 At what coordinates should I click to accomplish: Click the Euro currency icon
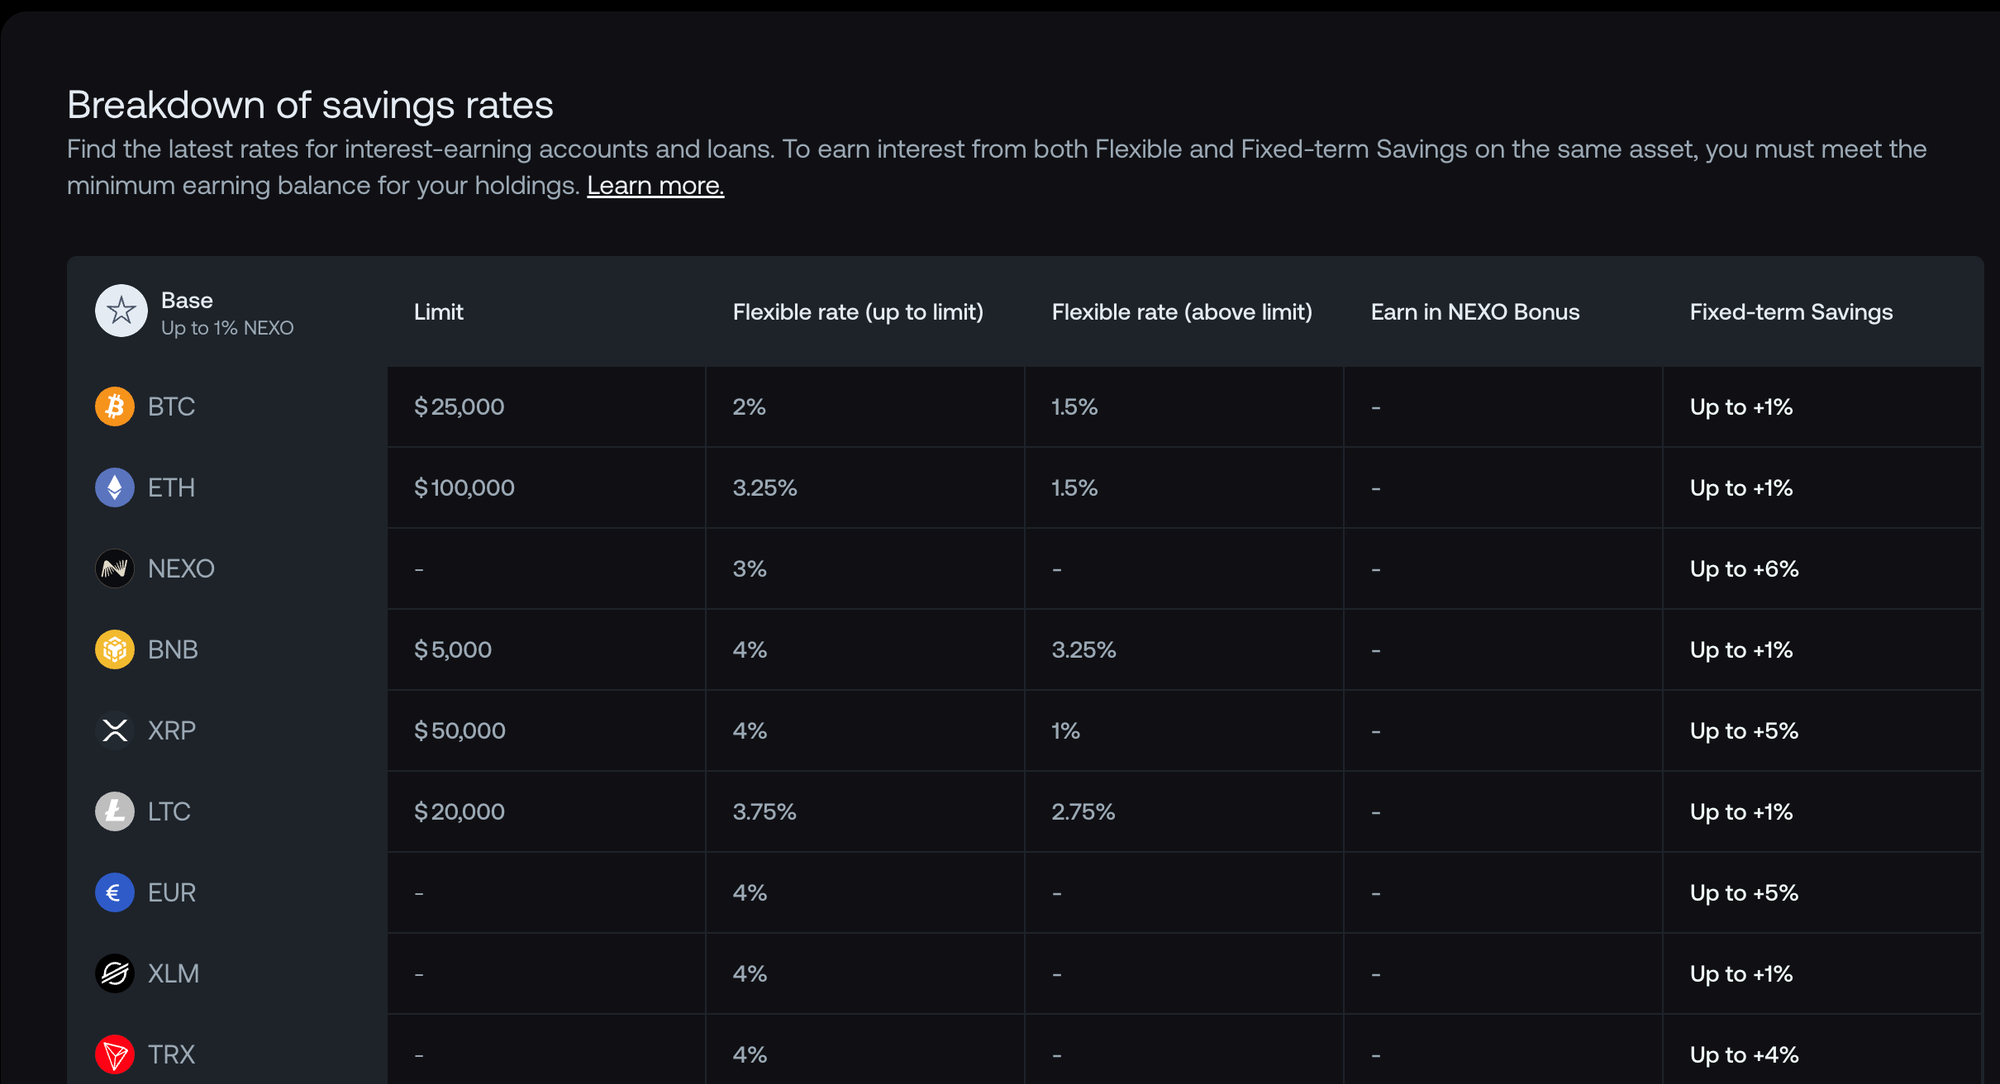click(x=115, y=893)
